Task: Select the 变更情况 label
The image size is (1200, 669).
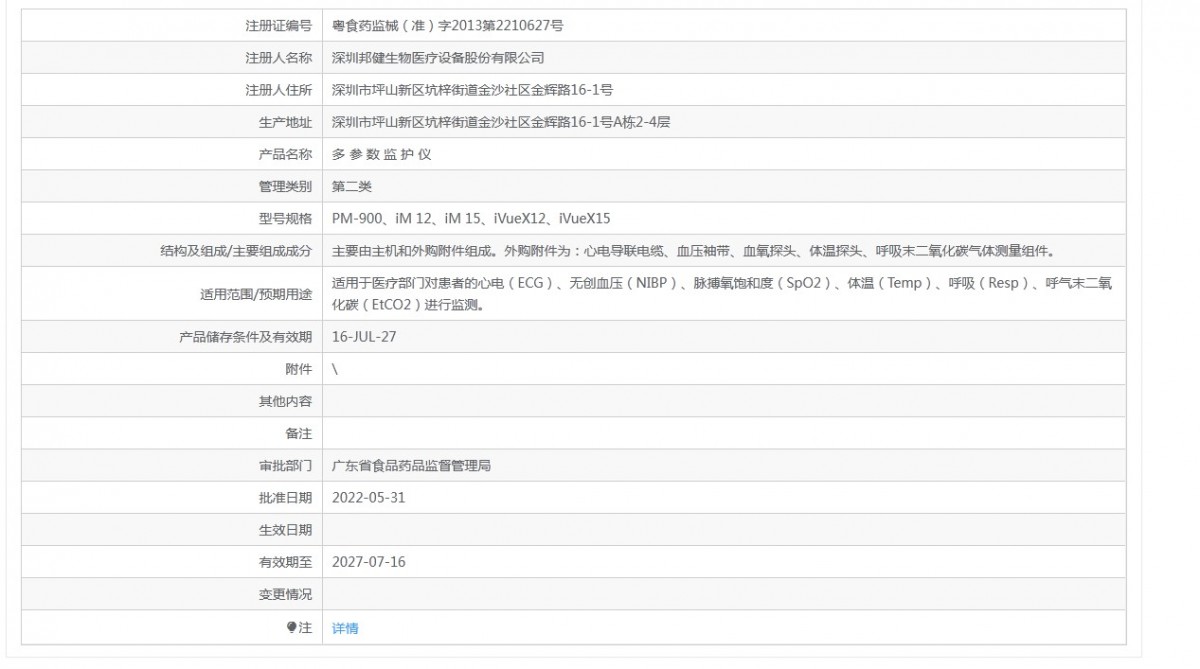Action: pyautogui.click(x=285, y=593)
